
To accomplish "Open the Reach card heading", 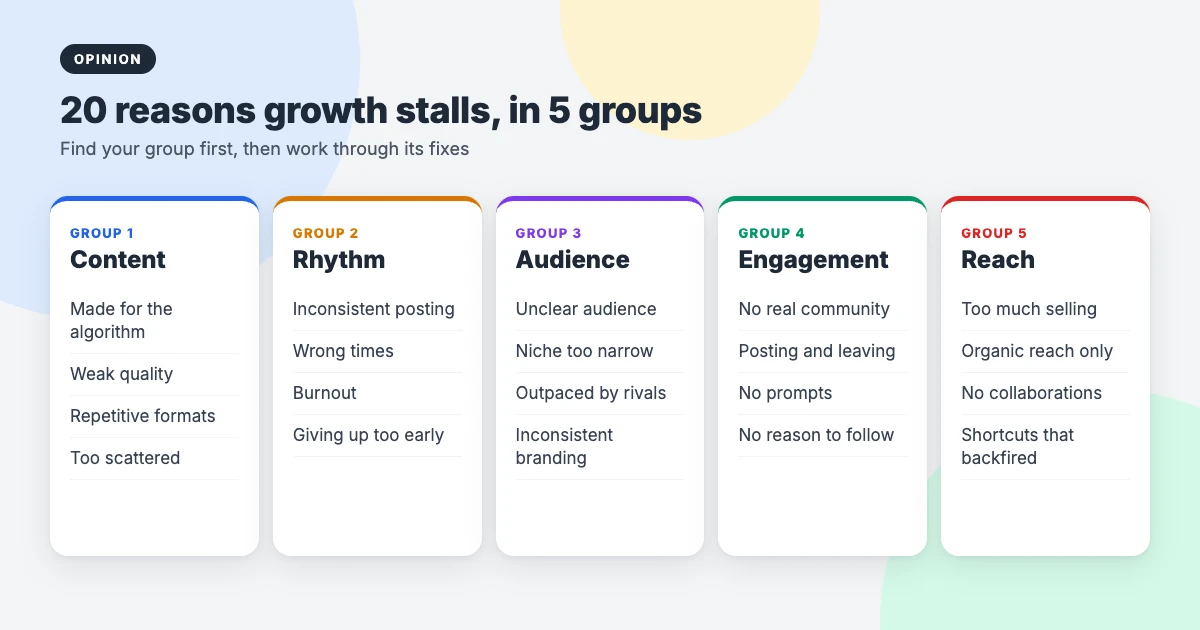I will click(998, 259).
